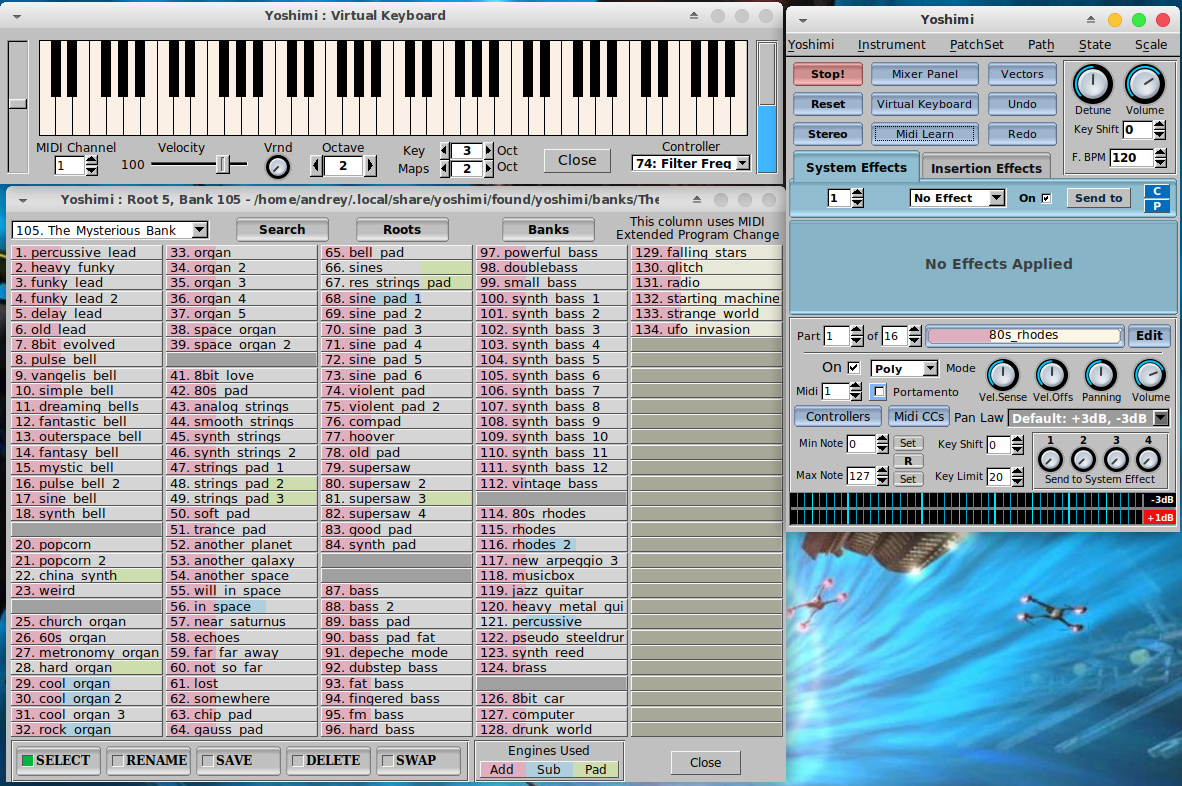Click the Vel.Sense knob
1182x786 pixels.
point(1002,375)
